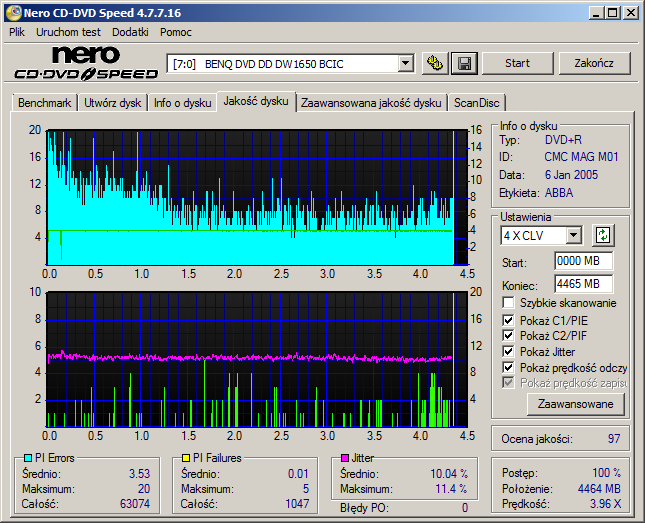Click the date 6 Jan 2005
The width and height of the screenshot is (645, 523).
click(571, 175)
